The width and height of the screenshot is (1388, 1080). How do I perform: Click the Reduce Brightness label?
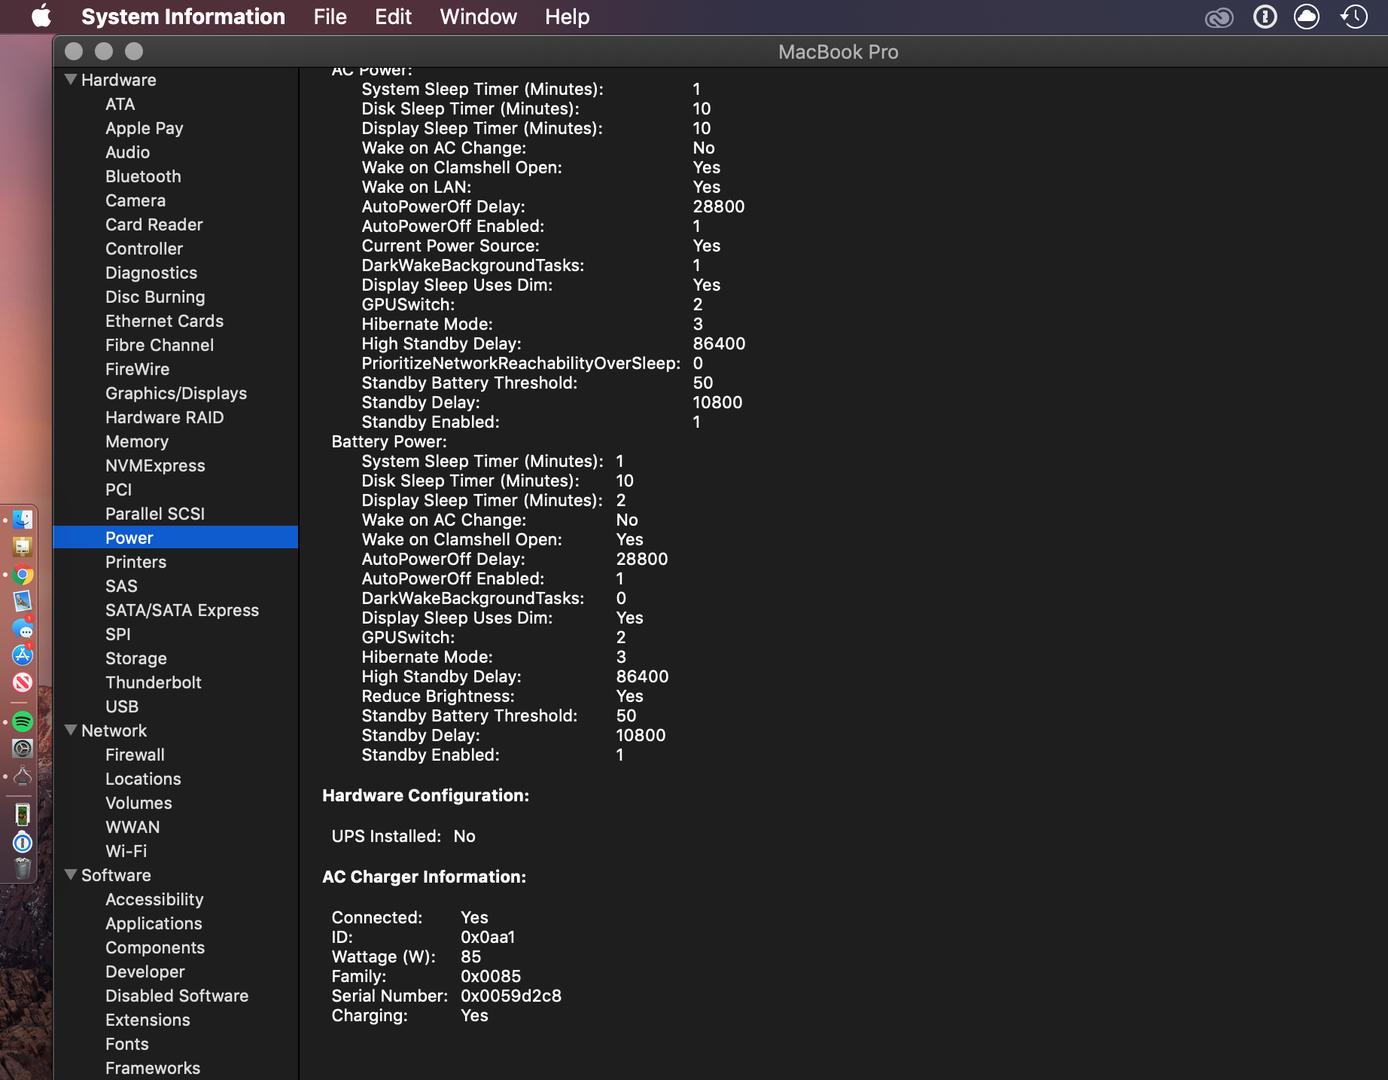click(x=438, y=696)
